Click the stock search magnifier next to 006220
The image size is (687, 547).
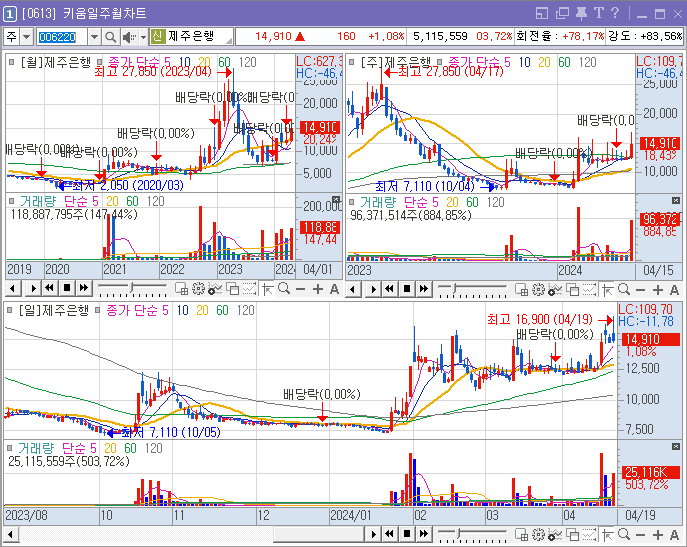(x=110, y=37)
